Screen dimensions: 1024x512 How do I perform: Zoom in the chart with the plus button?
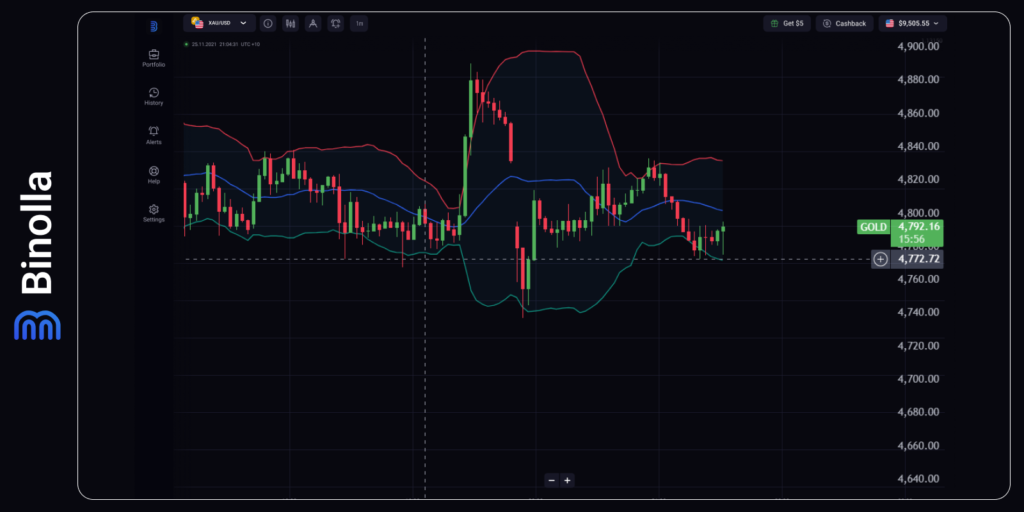pyautogui.click(x=568, y=480)
